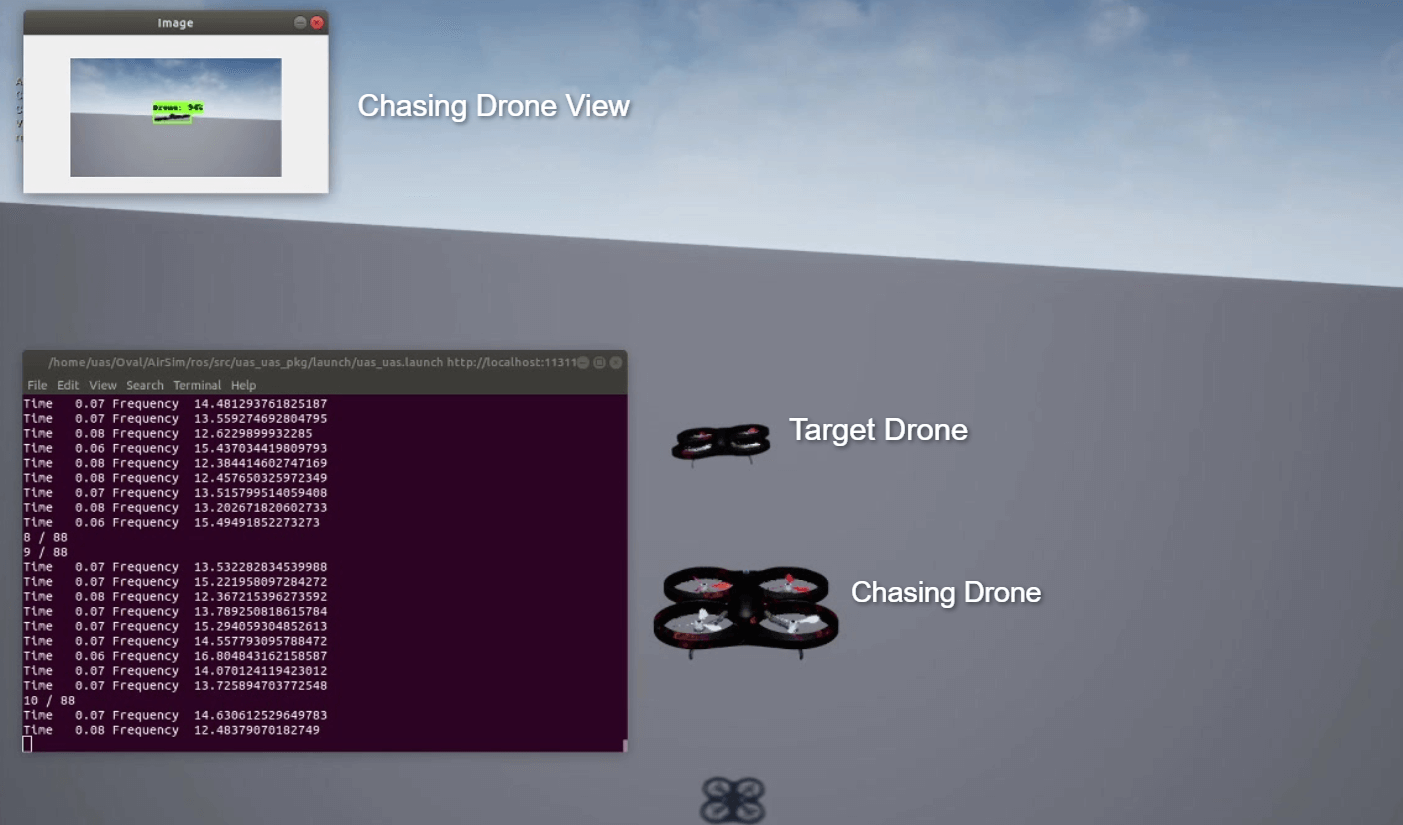Image resolution: width=1403 pixels, height=825 pixels.
Task: Open the Terminal menu item
Action: (197, 385)
